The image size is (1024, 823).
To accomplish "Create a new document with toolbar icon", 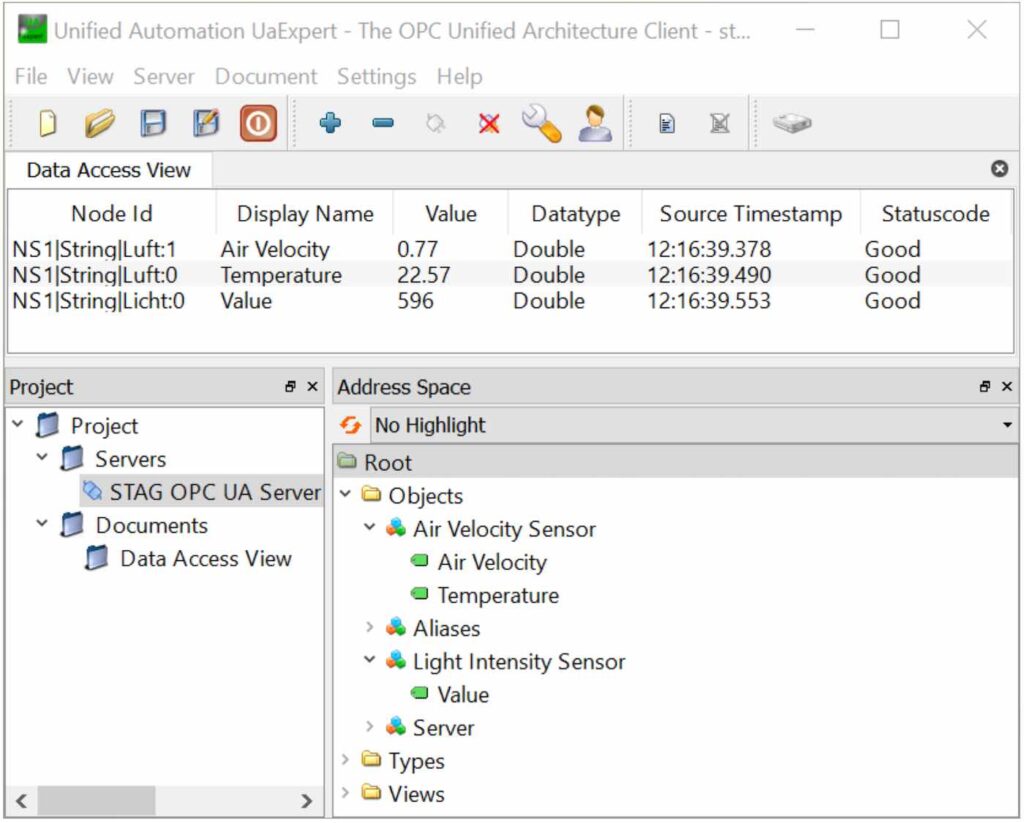I will click(x=48, y=123).
